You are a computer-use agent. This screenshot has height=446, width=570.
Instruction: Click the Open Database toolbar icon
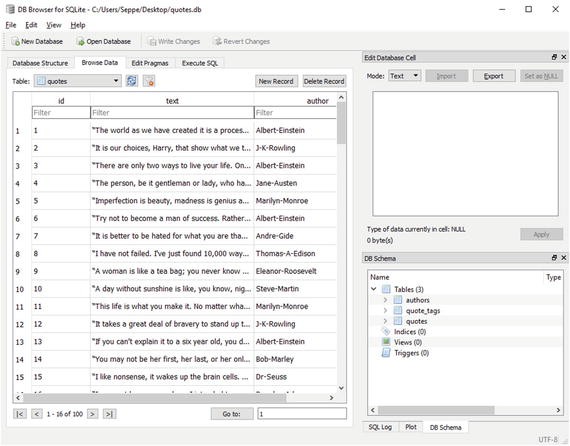point(80,42)
